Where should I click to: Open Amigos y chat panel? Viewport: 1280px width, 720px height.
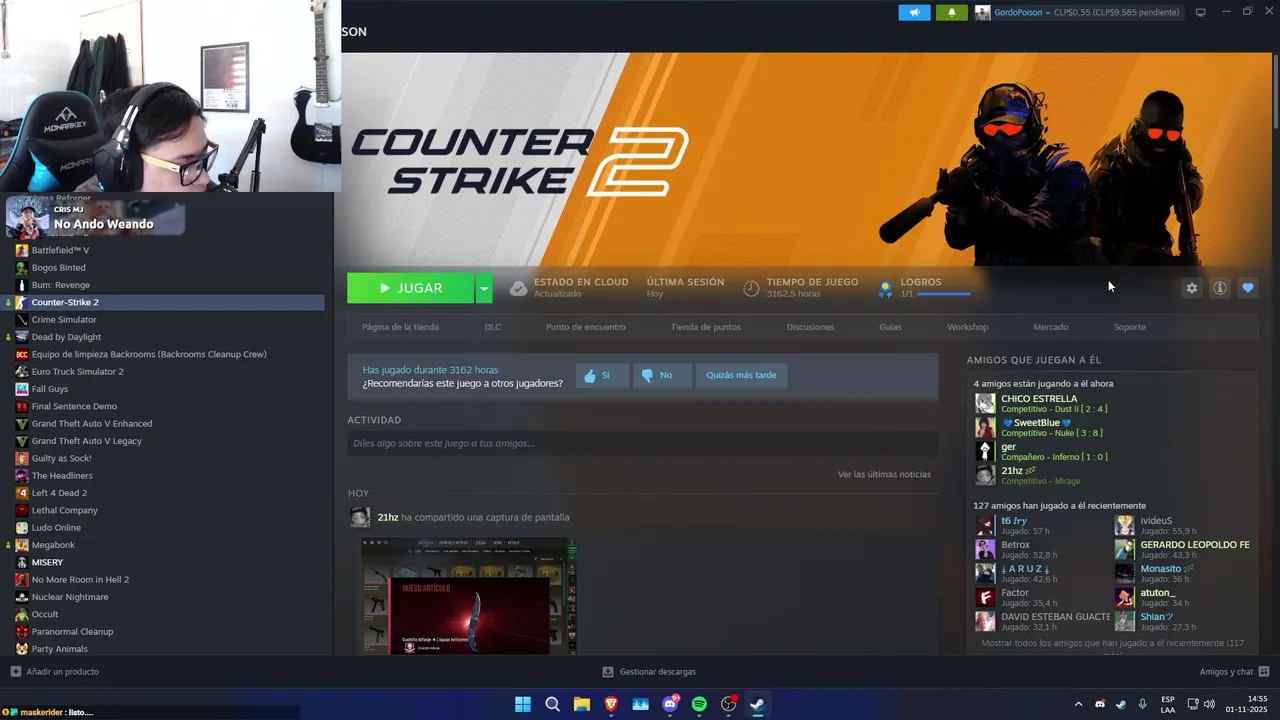click(x=1234, y=672)
